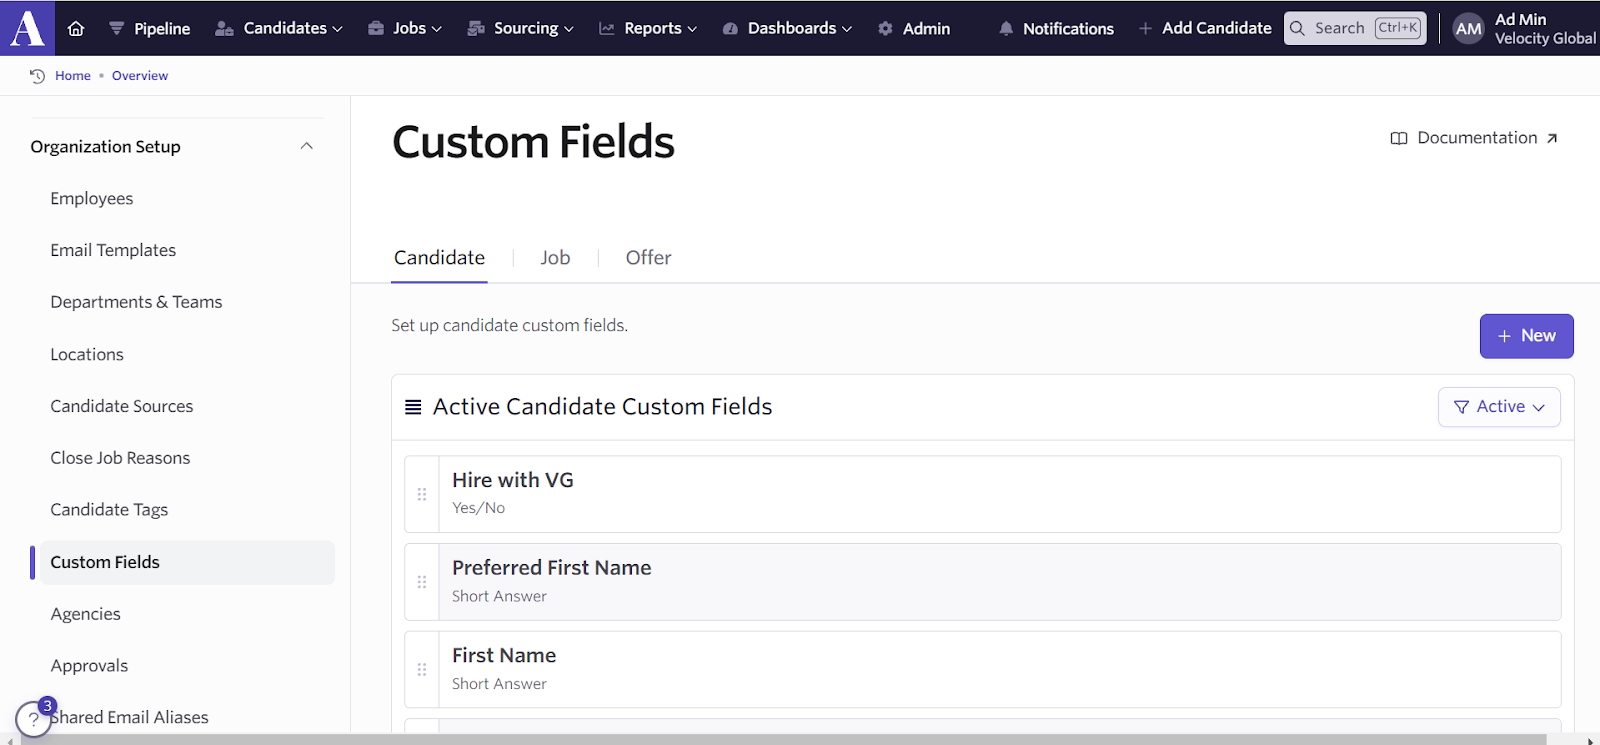Open Close Job Reasons in the sidebar

(x=120, y=458)
